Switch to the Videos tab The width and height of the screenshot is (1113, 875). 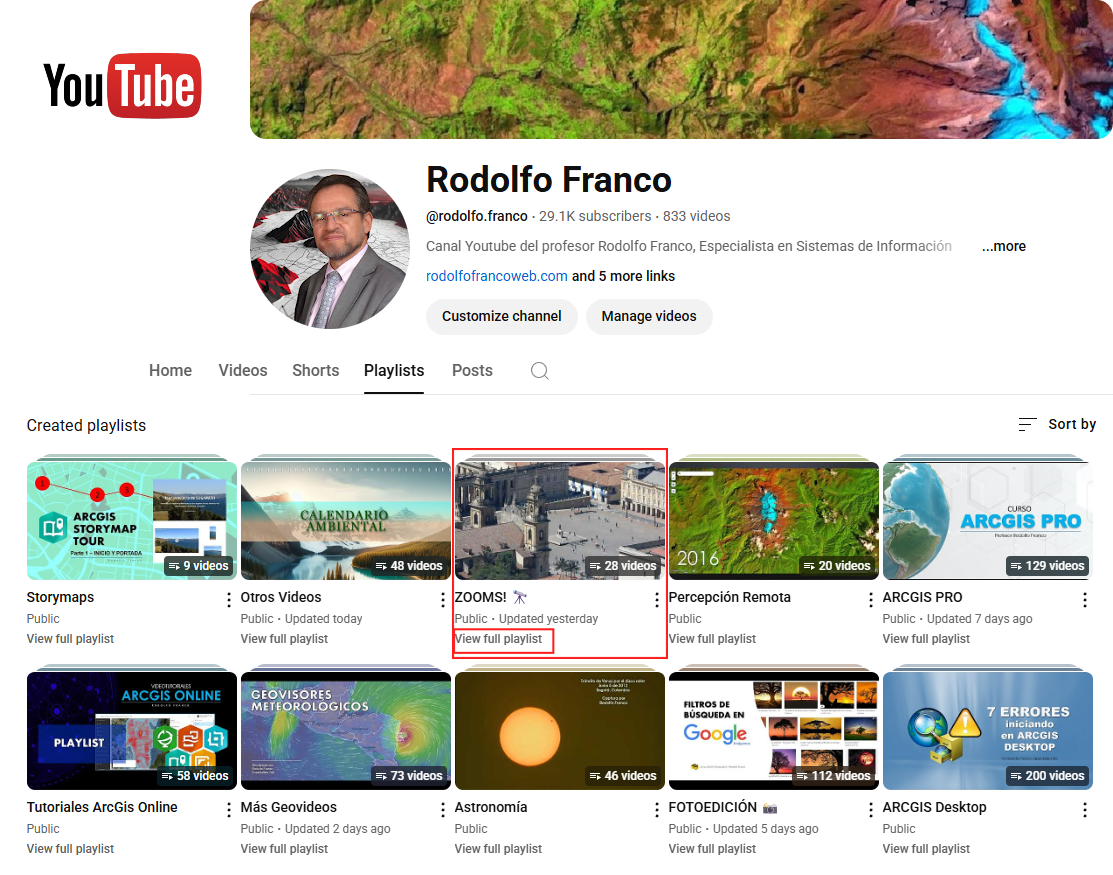click(x=243, y=370)
